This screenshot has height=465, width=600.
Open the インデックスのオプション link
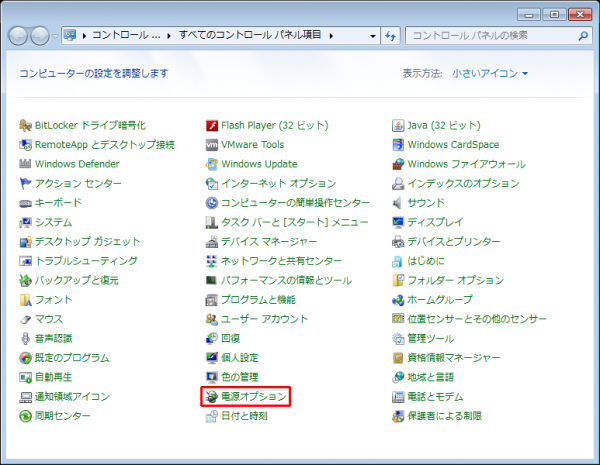(x=463, y=183)
